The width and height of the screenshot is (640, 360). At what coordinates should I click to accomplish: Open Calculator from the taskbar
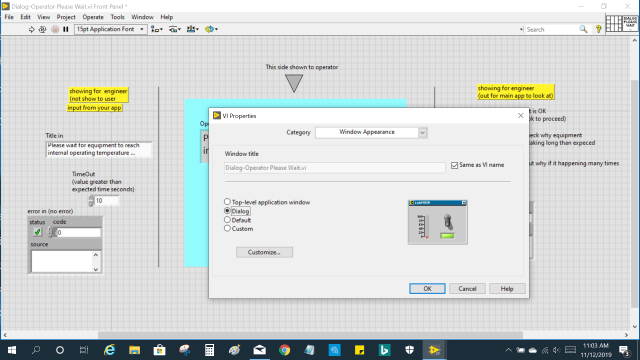[x=209, y=350]
